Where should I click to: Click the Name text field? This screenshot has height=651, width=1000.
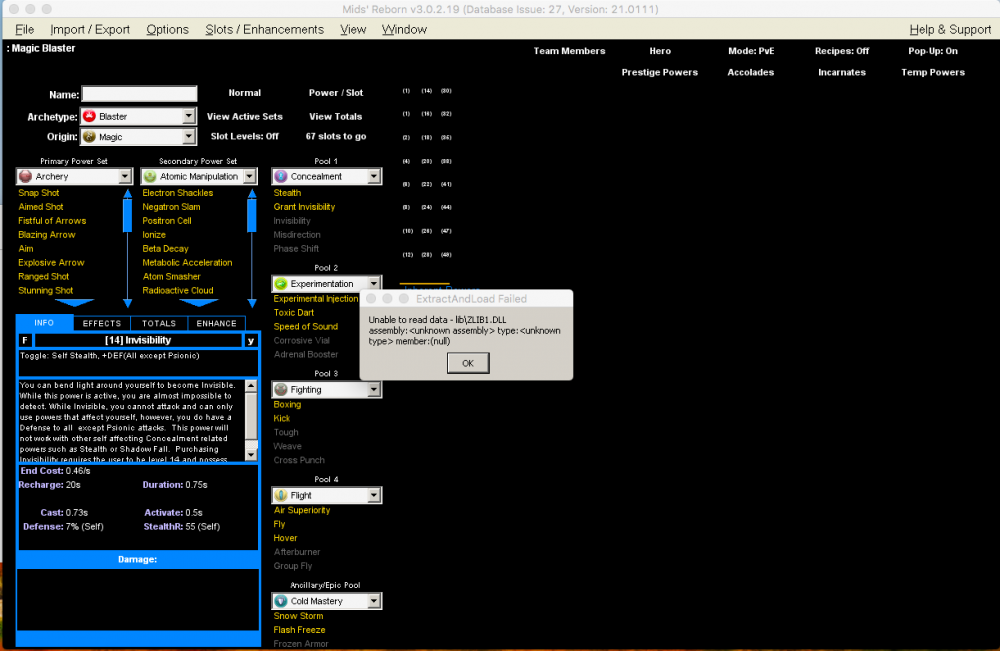point(139,94)
